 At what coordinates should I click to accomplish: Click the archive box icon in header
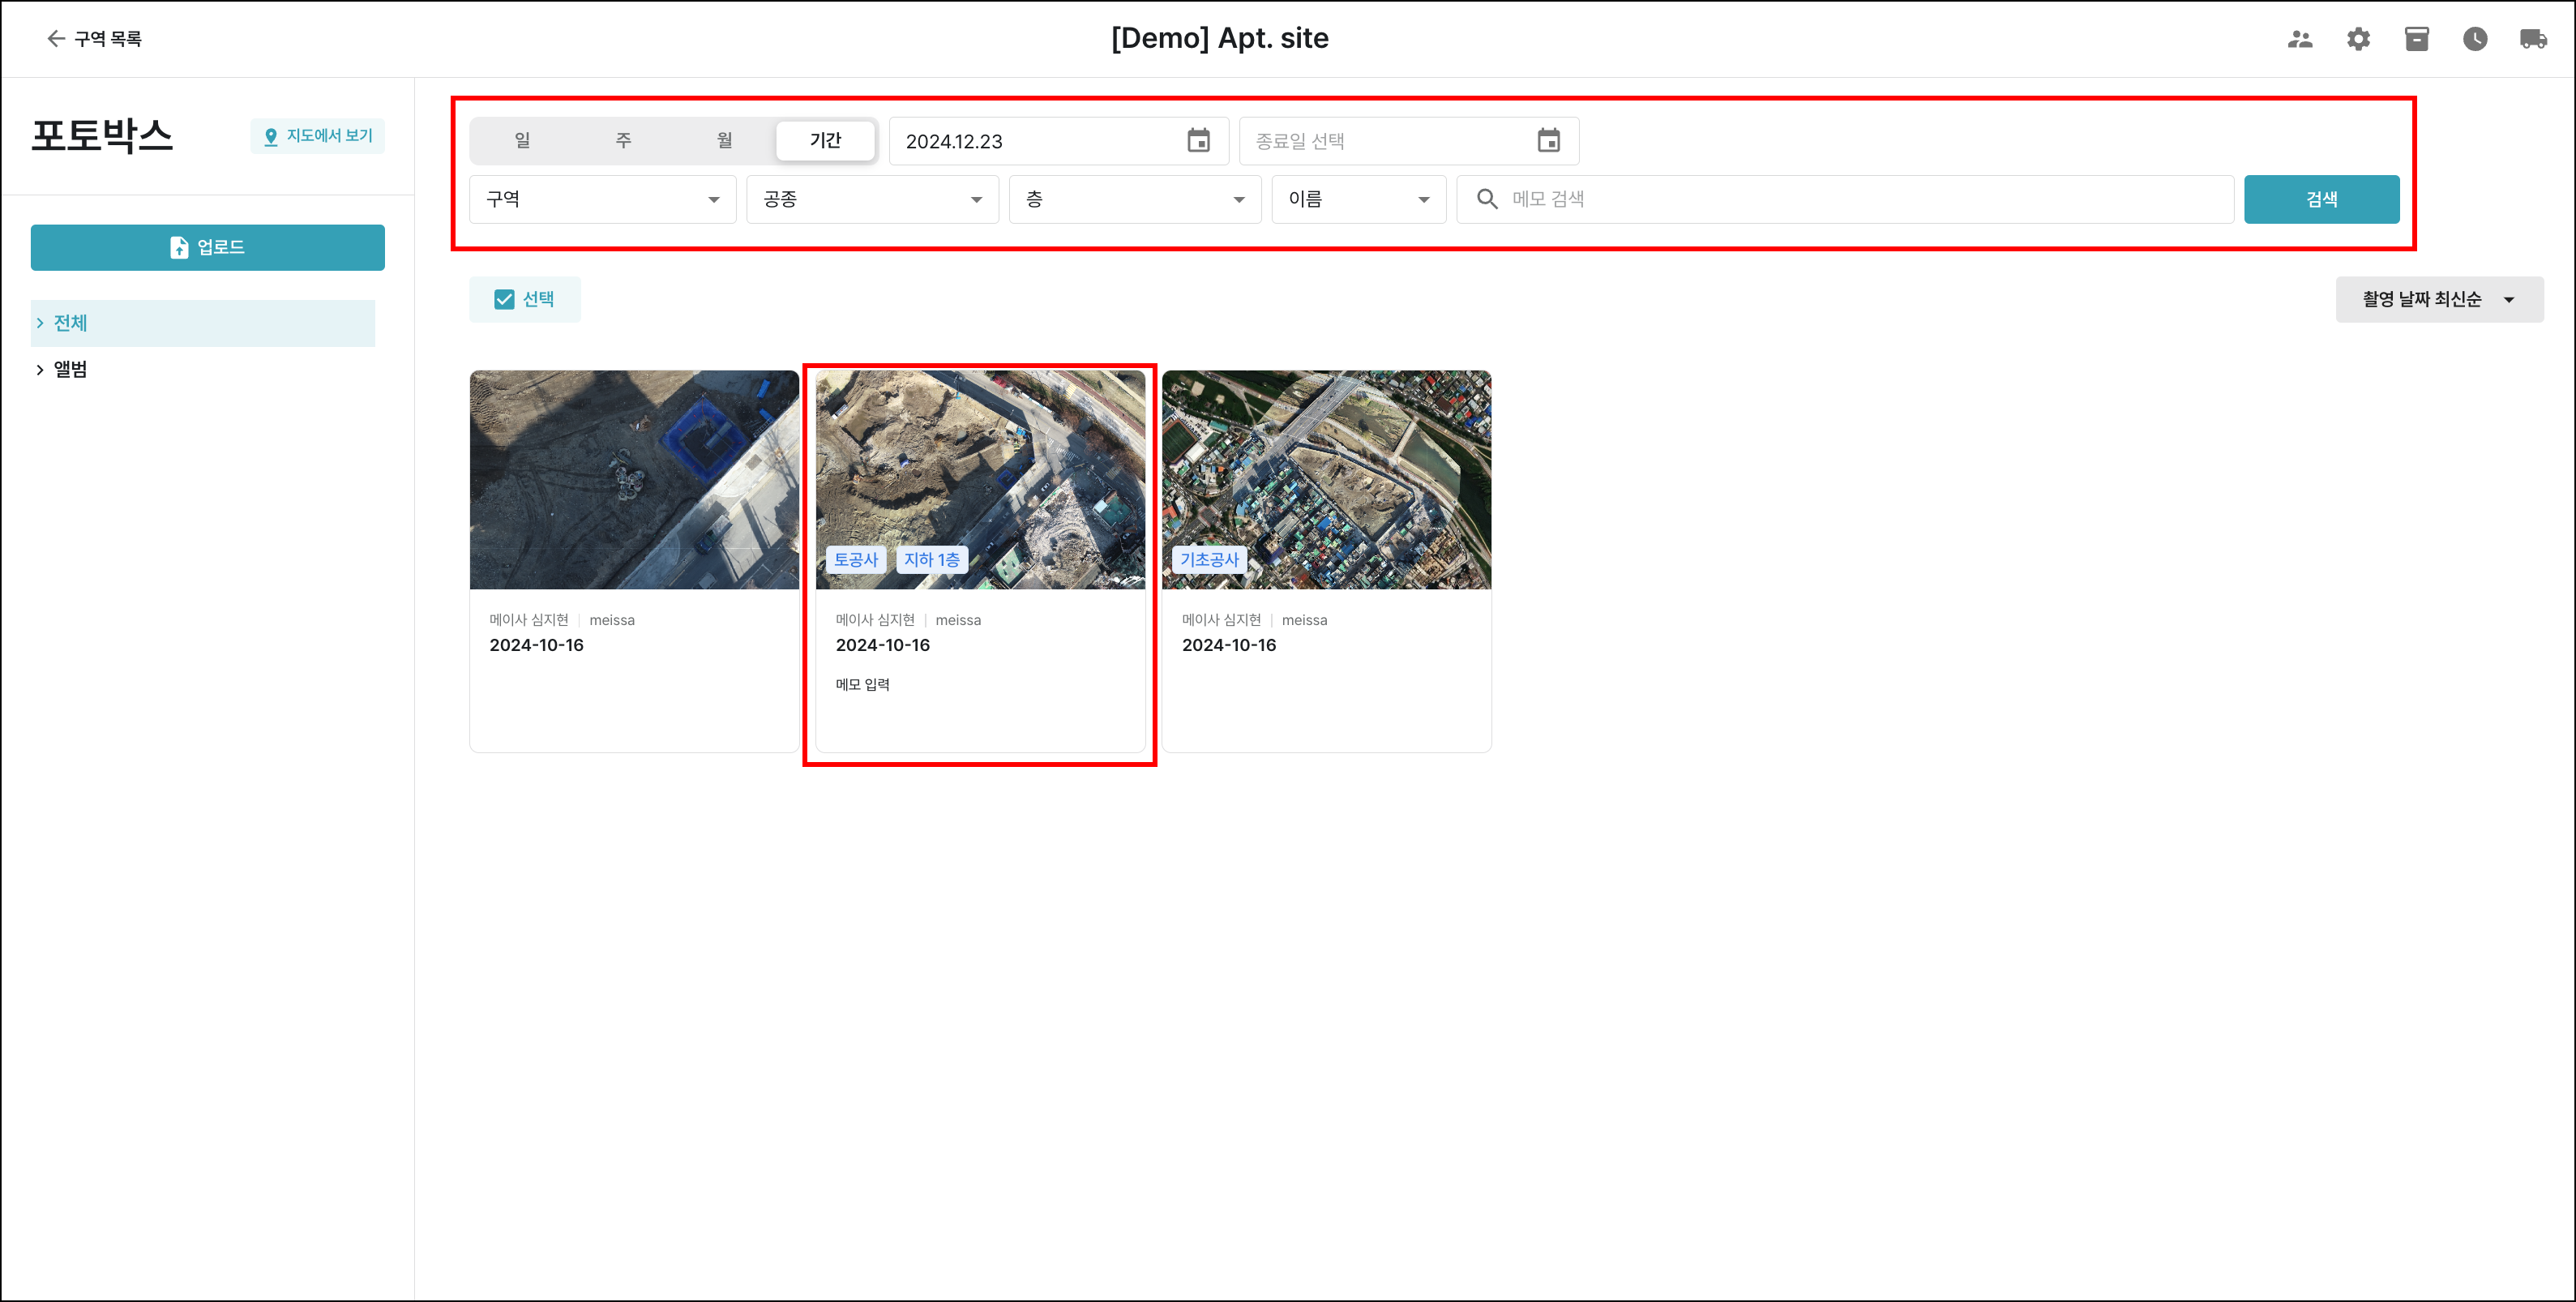pos(2416,39)
